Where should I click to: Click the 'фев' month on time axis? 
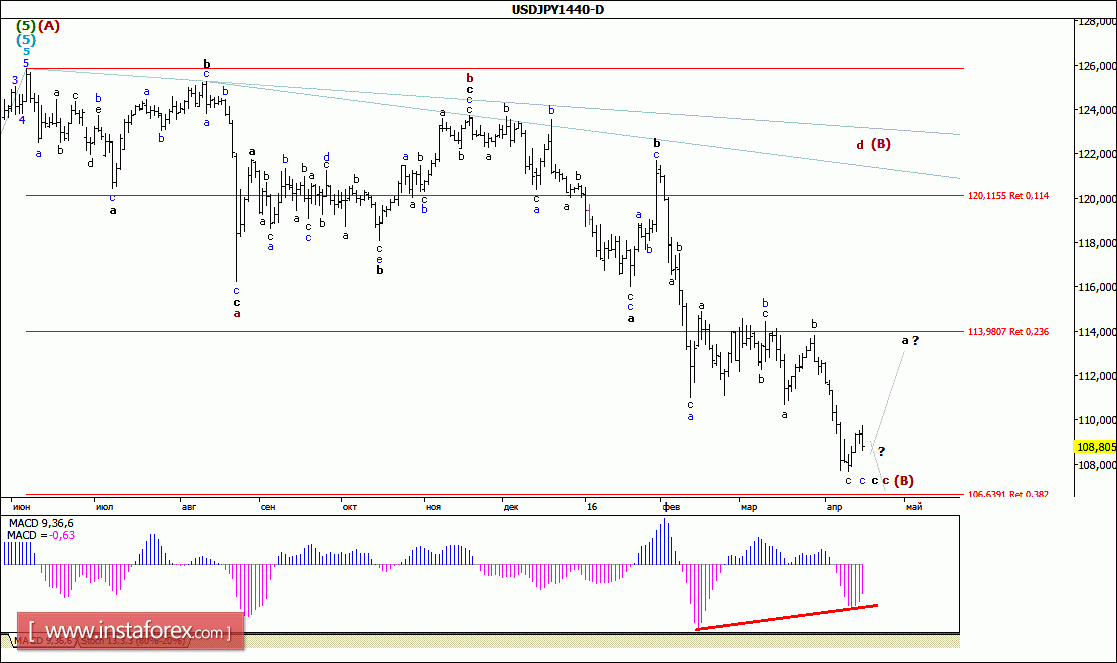671,507
